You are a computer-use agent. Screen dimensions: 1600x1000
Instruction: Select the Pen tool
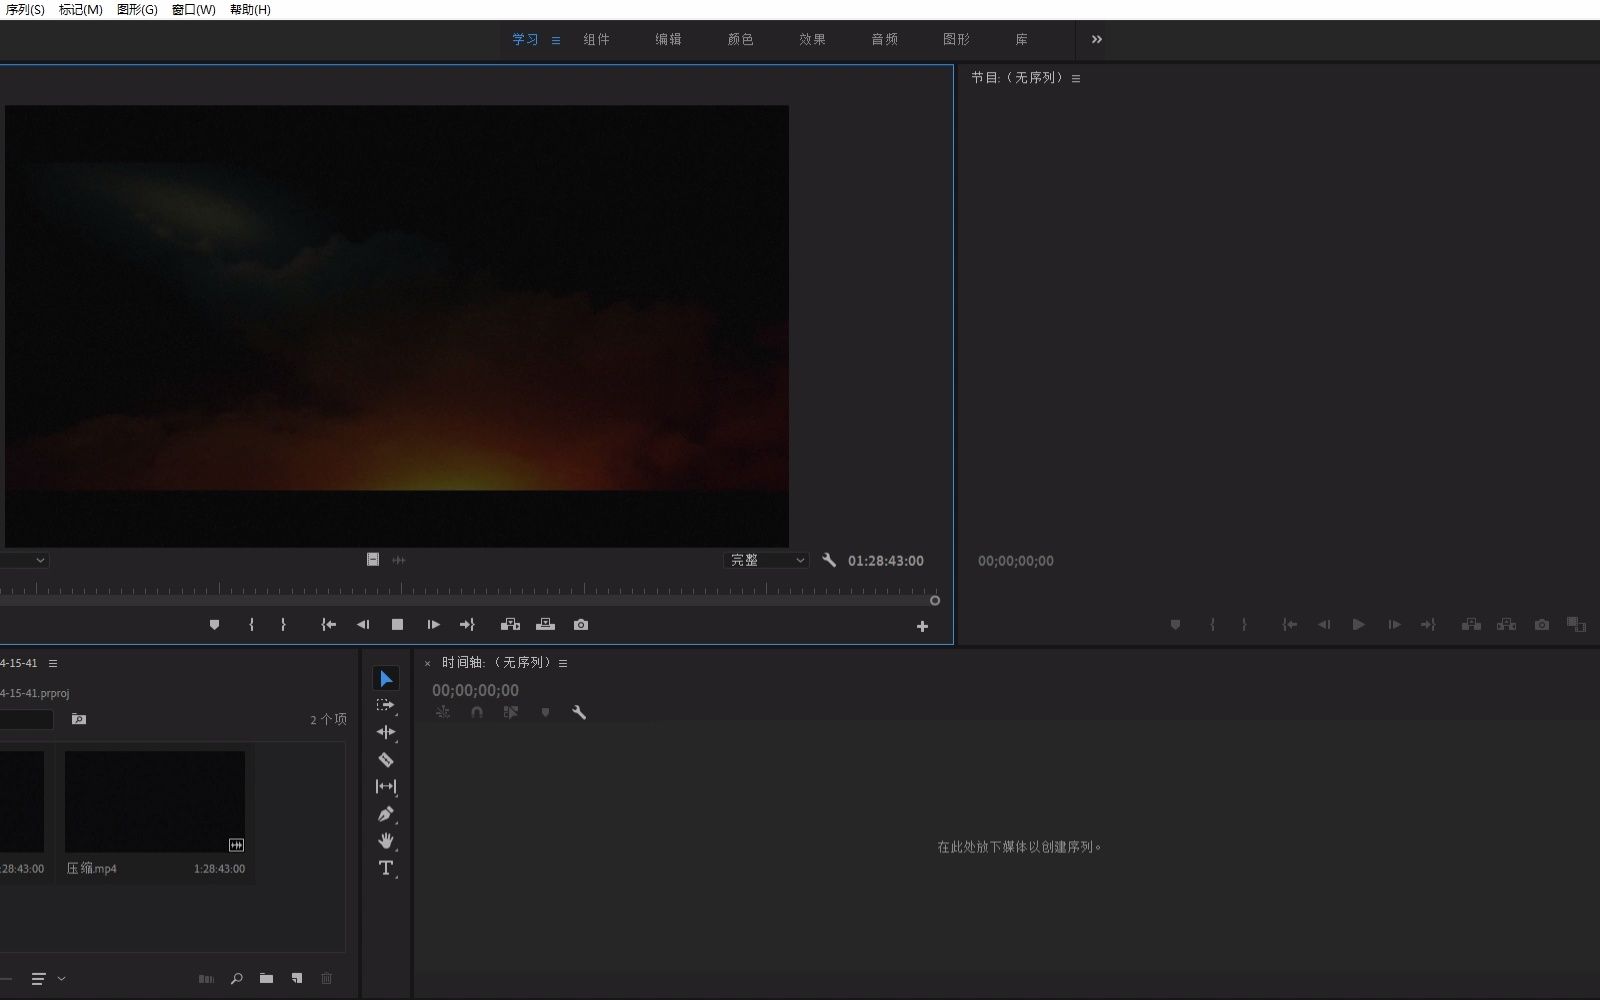[x=386, y=814]
